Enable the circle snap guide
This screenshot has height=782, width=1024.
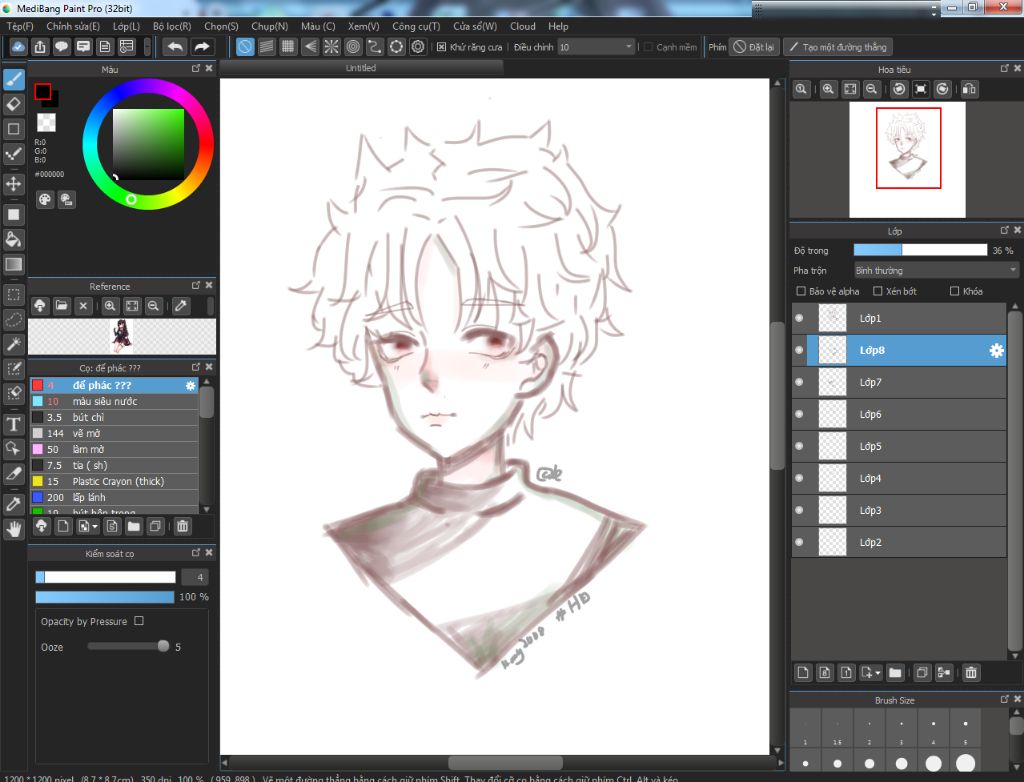pos(353,47)
